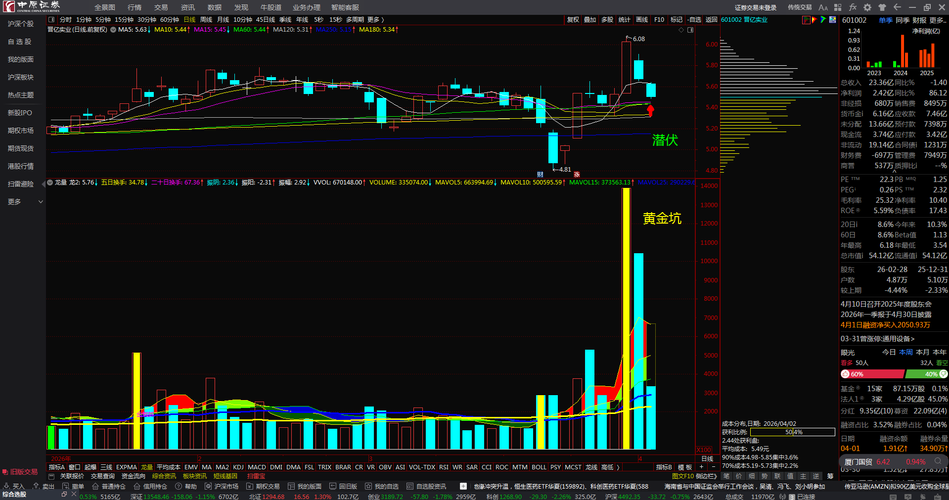Click the red 涨 marker below the candlesticks
Image resolution: width=949 pixels, height=500 pixels.
(577, 174)
